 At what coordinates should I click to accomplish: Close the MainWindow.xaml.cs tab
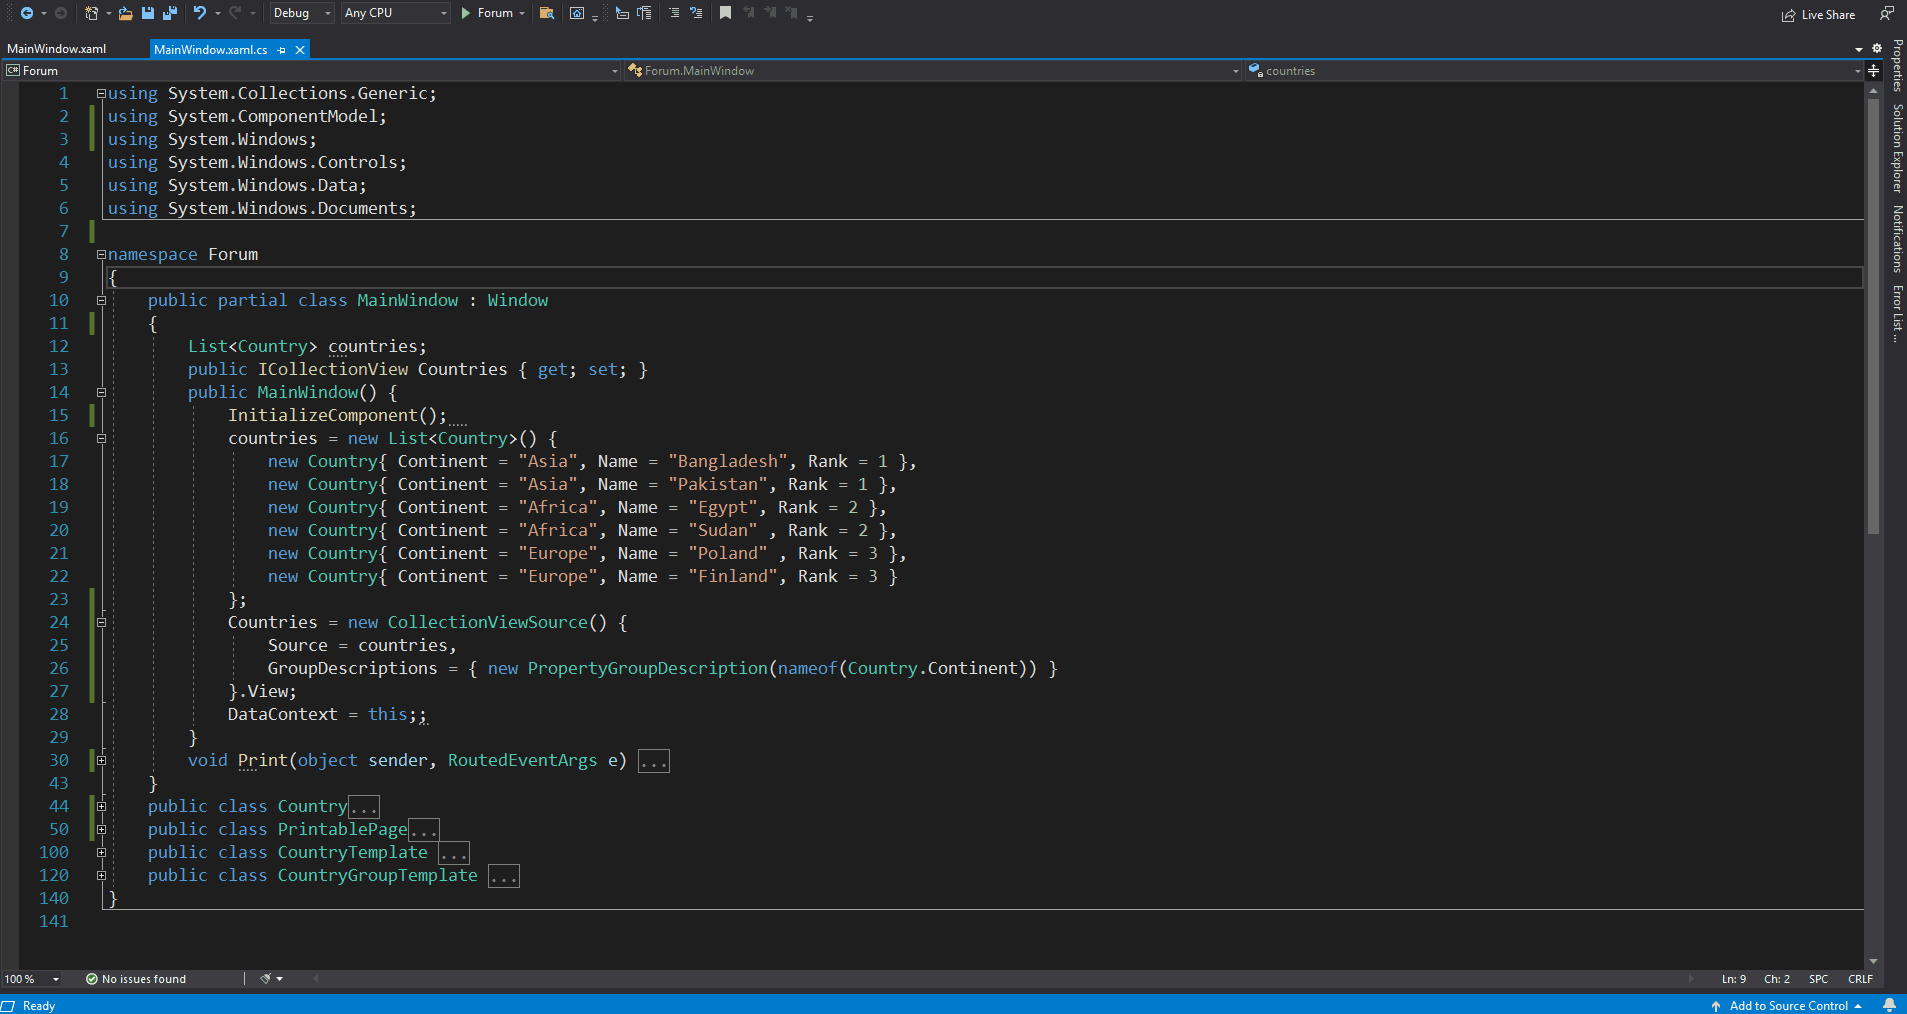(300, 49)
